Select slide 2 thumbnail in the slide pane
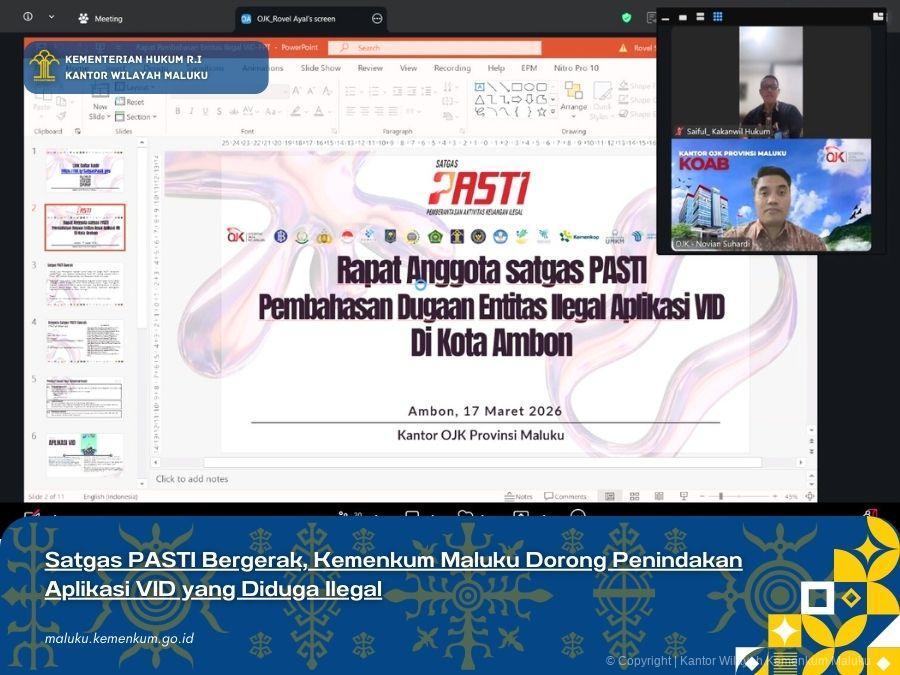The width and height of the screenshot is (900, 675). tap(85, 225)
